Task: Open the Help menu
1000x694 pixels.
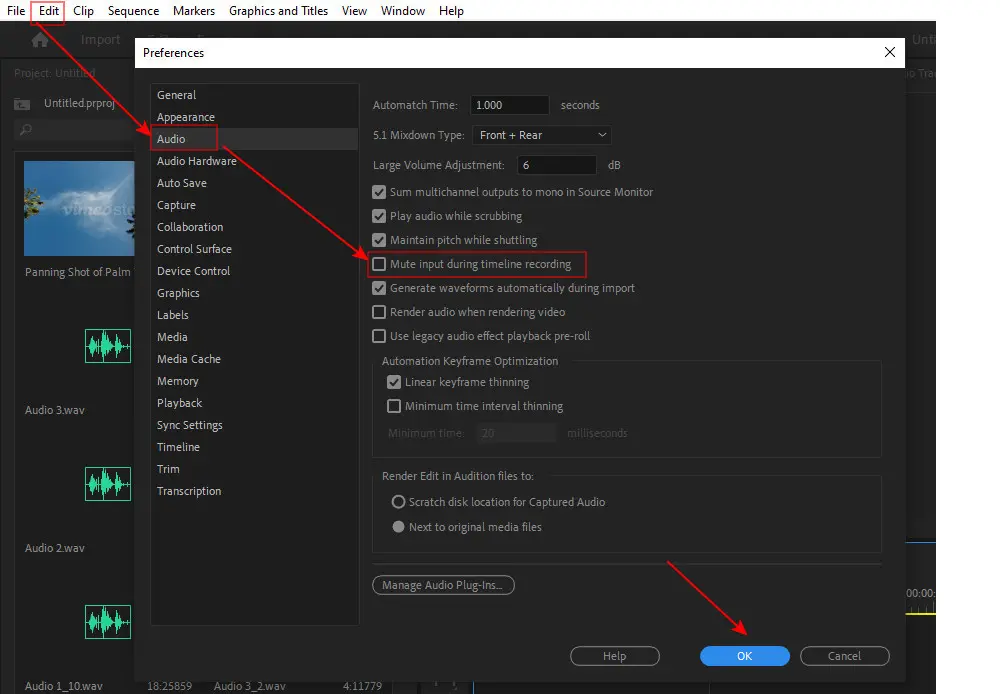Action: (451, 11)
